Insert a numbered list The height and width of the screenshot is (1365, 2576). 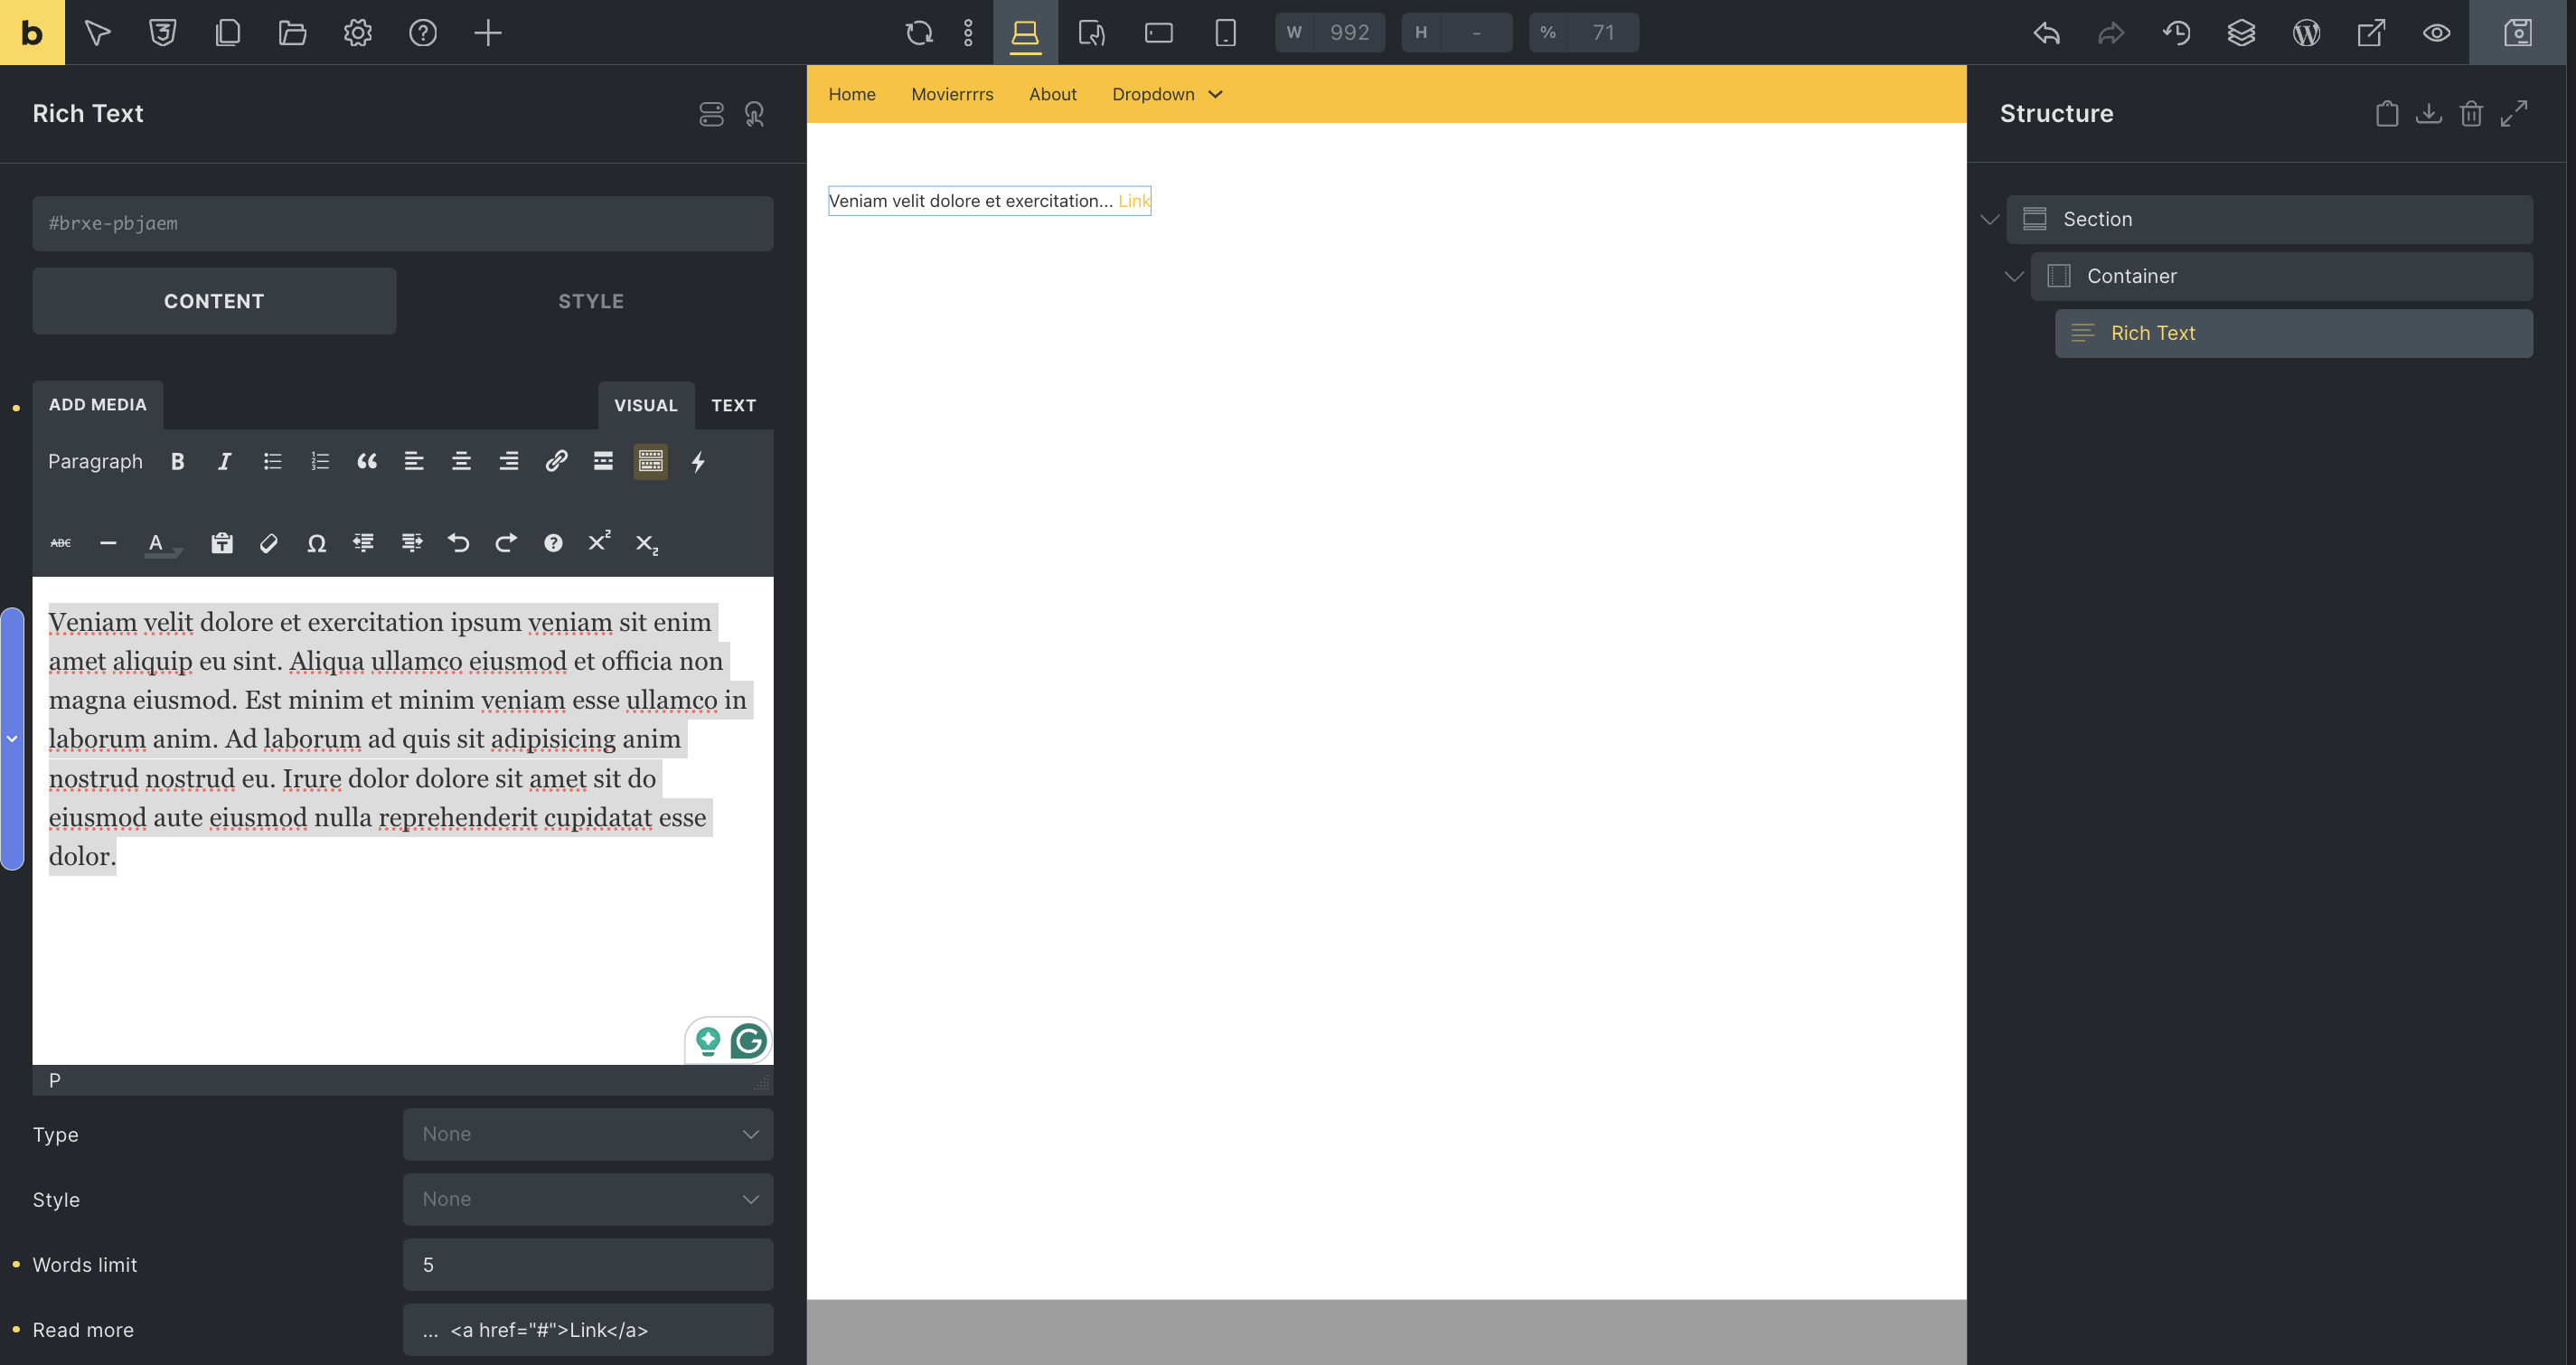click(x=319, y=461)
